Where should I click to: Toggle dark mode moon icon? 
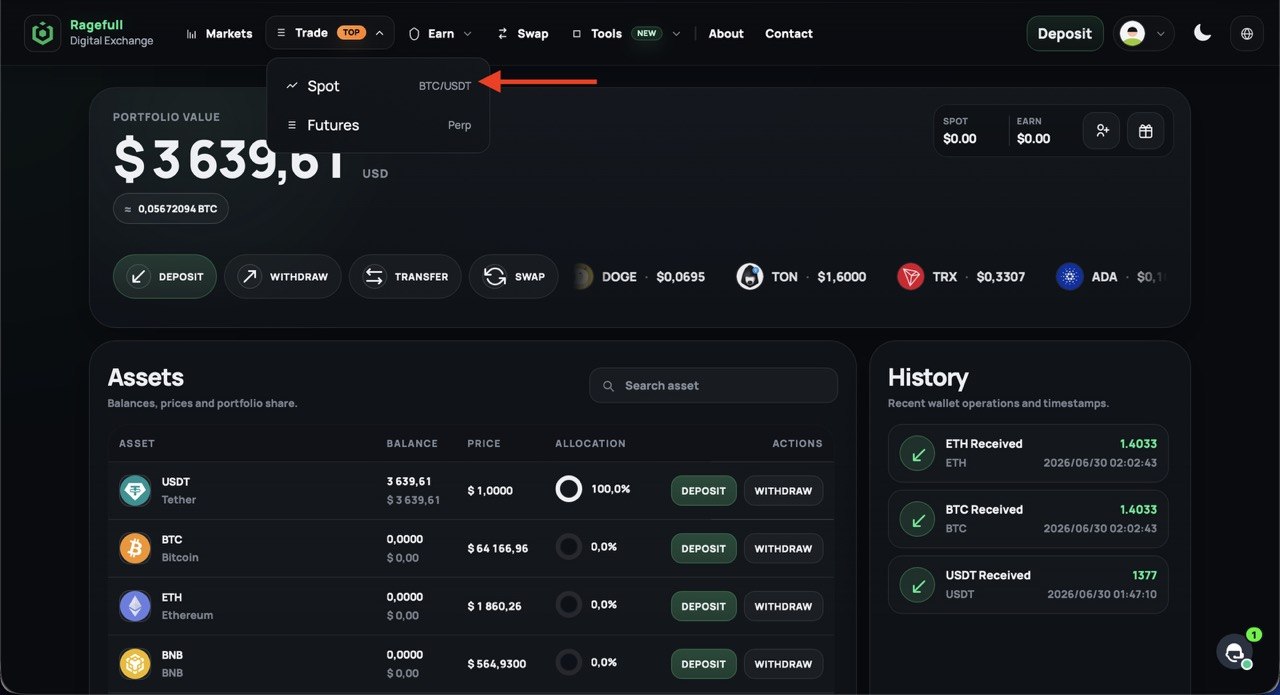tap(1203, 33)
